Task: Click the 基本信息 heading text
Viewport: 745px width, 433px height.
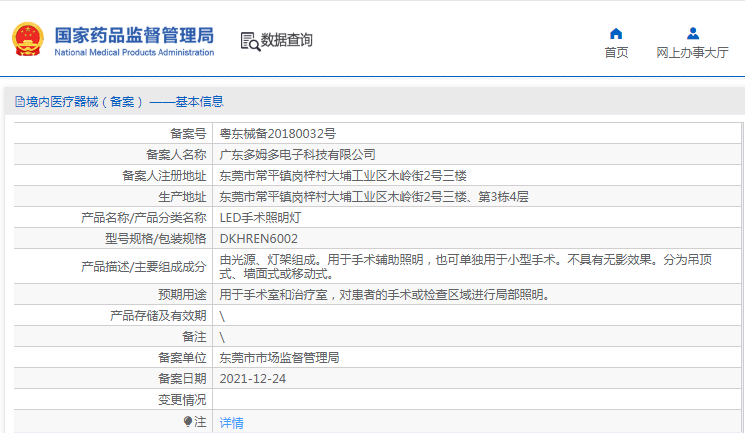Action: [199, 101]
